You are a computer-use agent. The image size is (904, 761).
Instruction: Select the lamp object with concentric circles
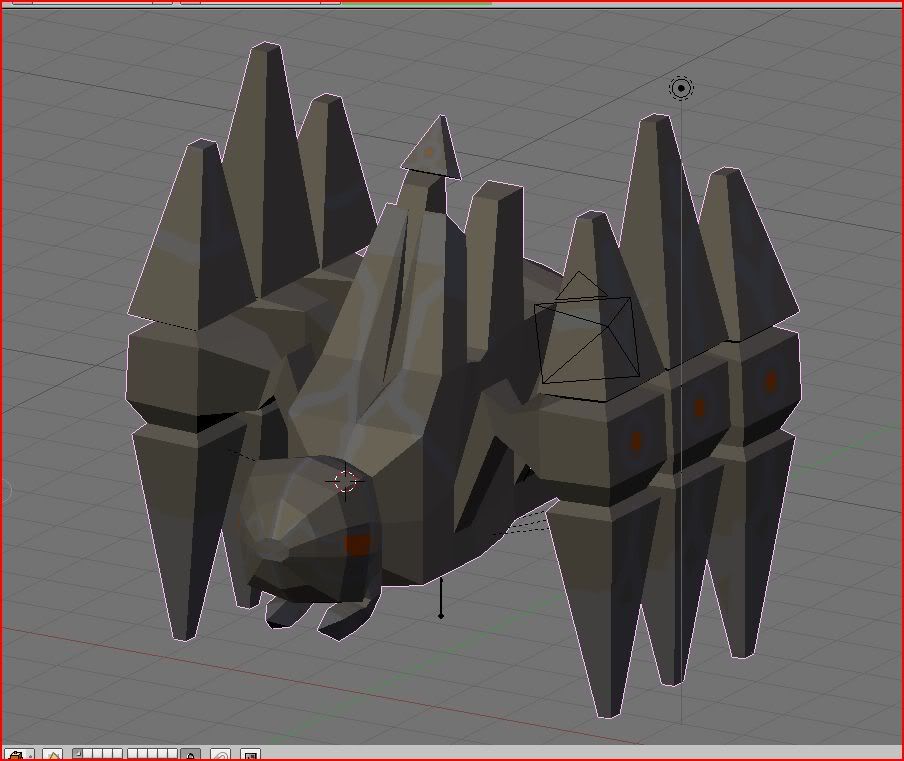(x=681, y=88)
